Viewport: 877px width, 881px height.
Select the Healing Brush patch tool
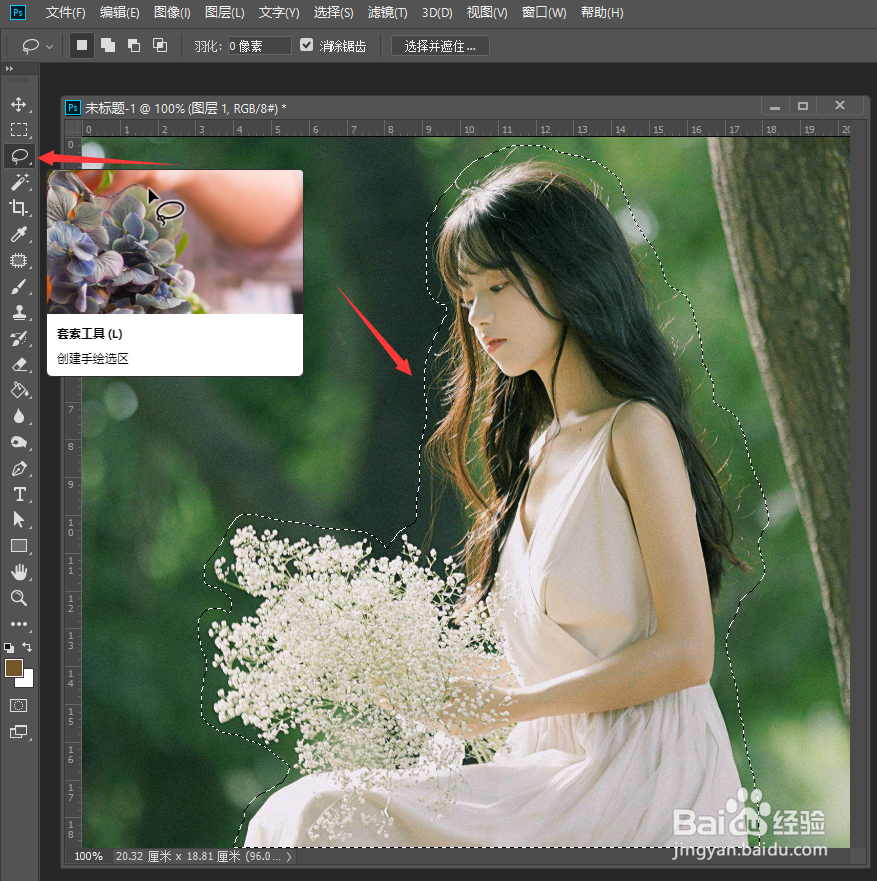point(19,260)
